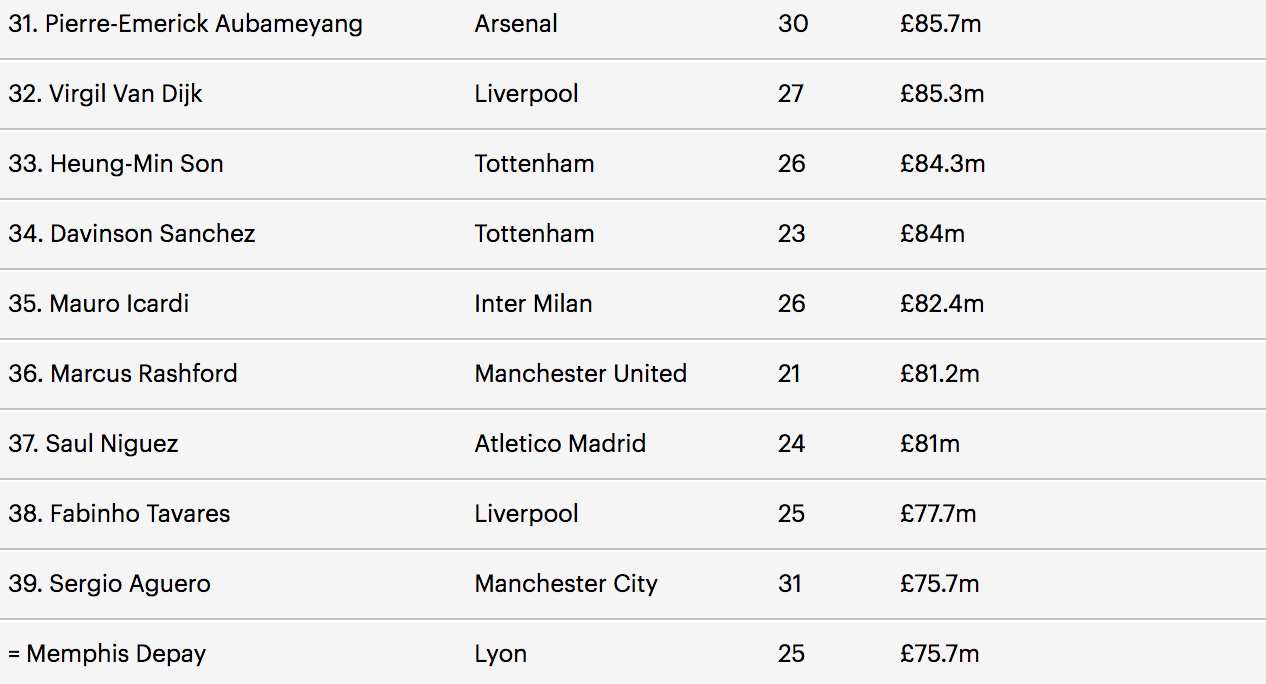Select the Marcus Rashford name cell

tap(122, 374)
